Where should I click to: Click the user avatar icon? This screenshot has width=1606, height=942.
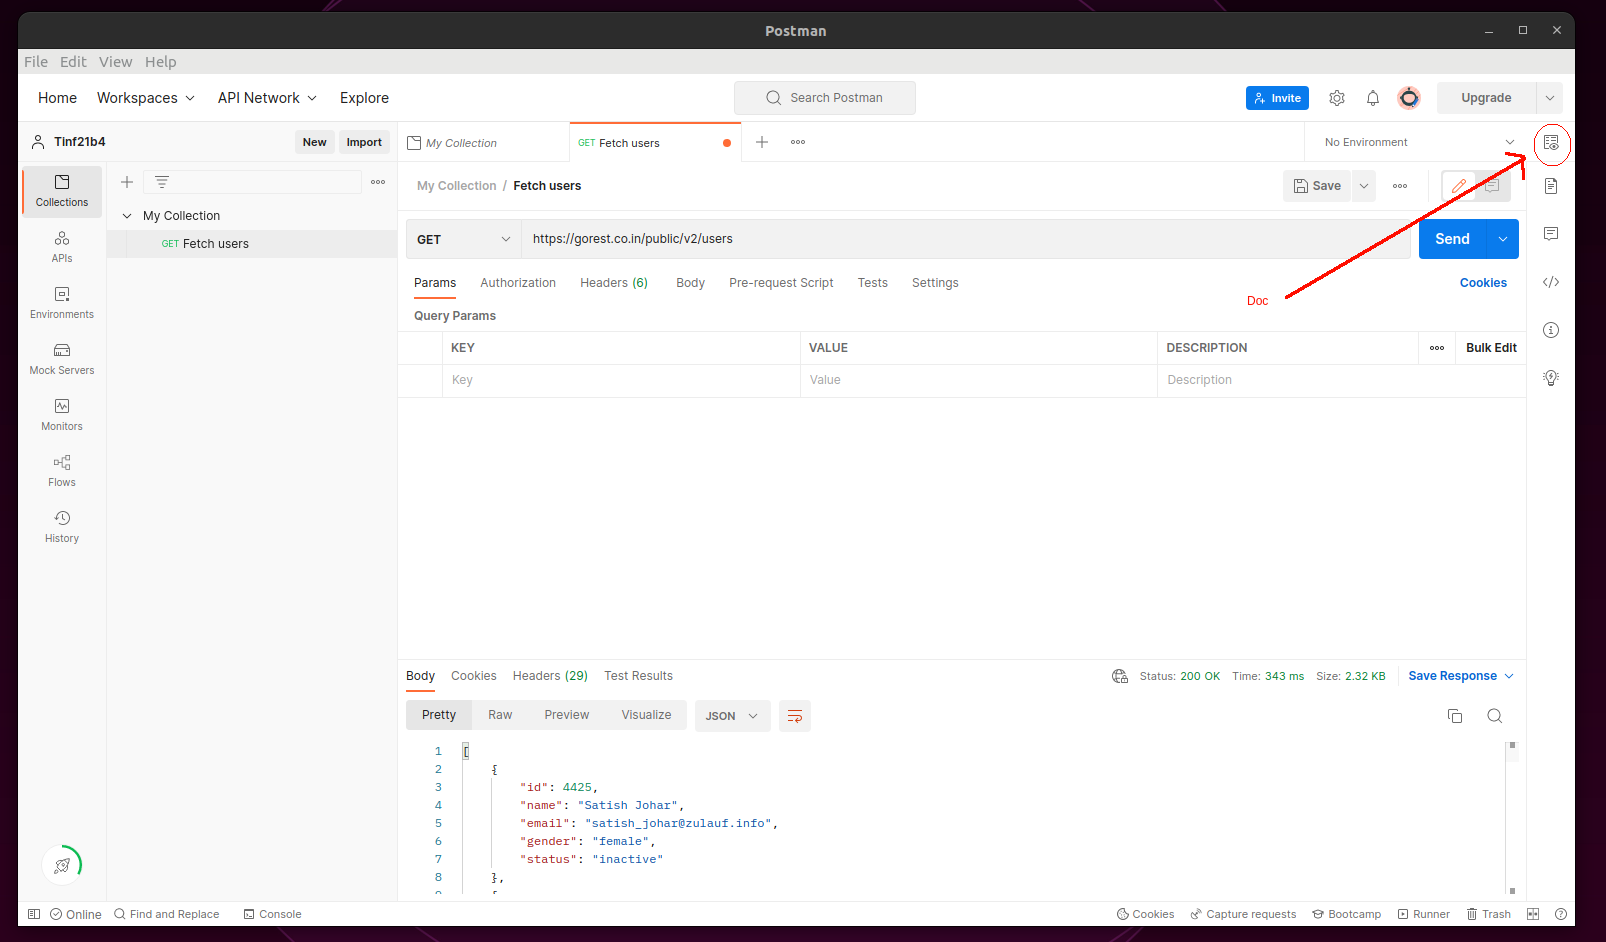[x=1409, y=98]
